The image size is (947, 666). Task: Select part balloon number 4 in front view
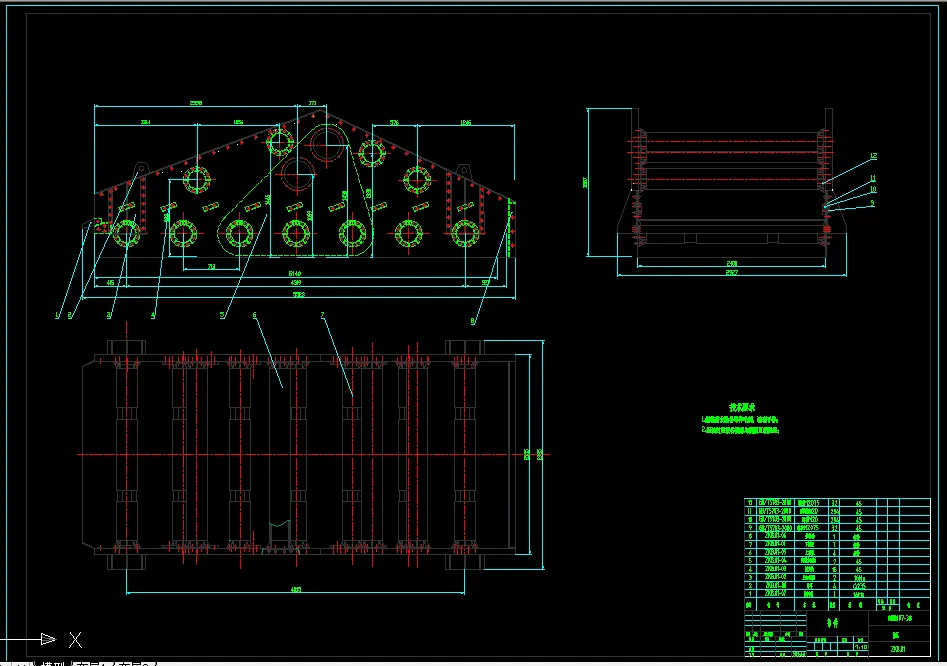153,315
